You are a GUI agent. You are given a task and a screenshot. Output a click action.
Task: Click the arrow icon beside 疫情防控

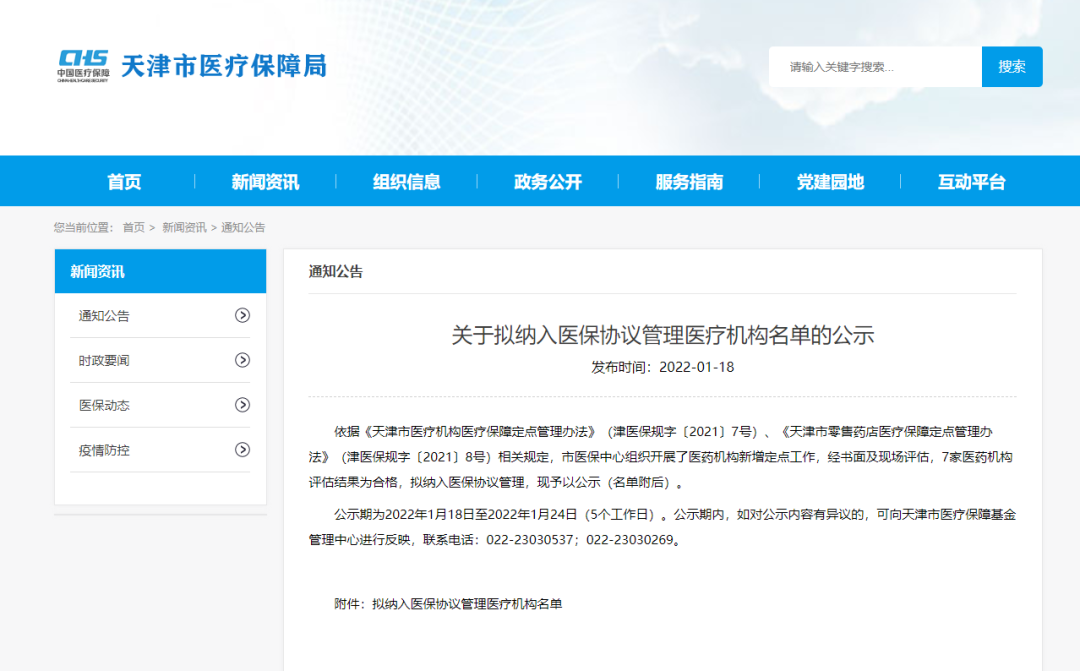click(242, 449)
